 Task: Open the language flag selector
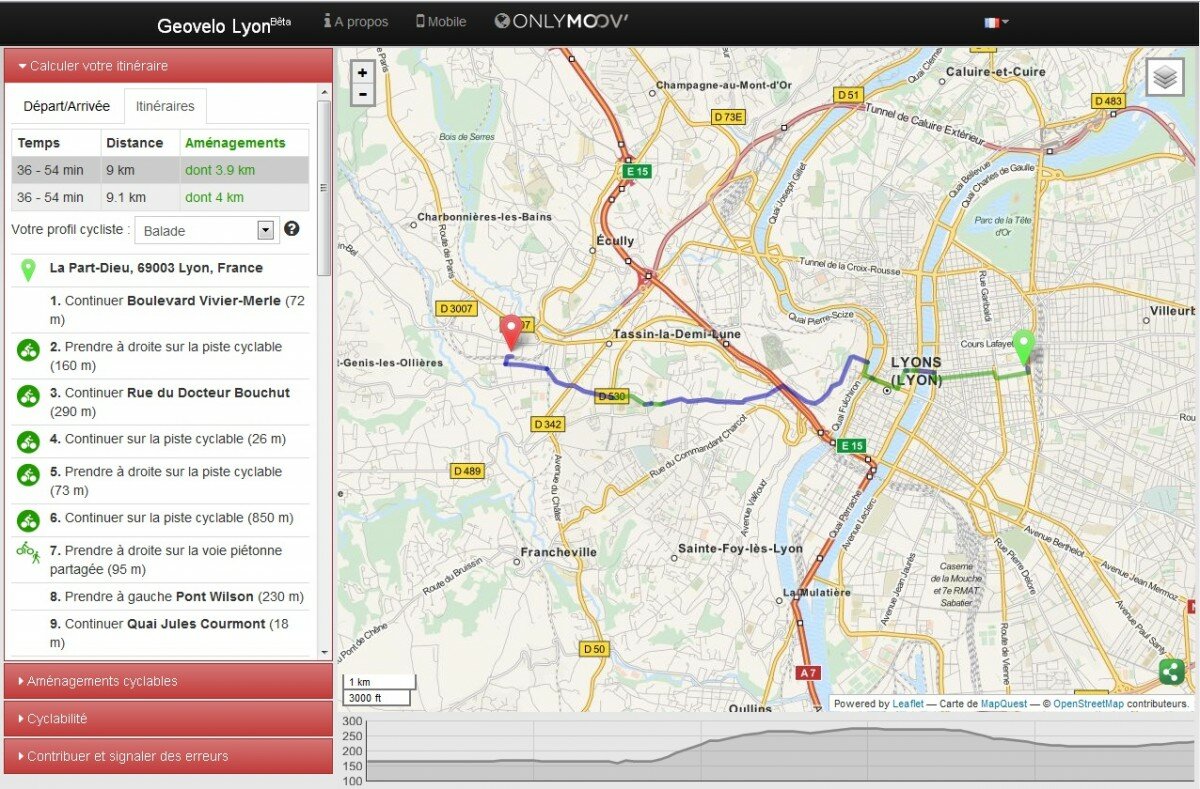tap(996, 22)
